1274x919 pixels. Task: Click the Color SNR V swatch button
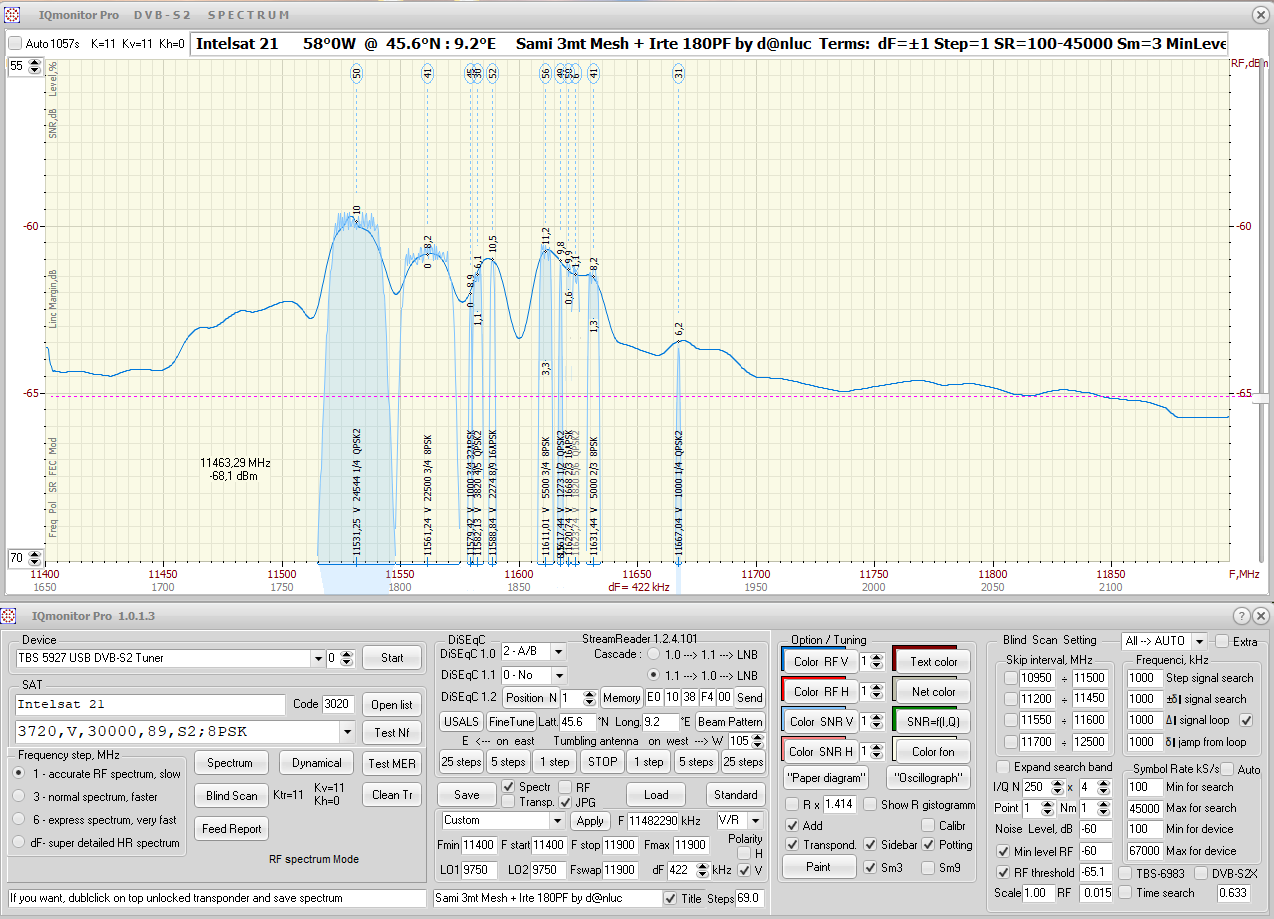822,722
